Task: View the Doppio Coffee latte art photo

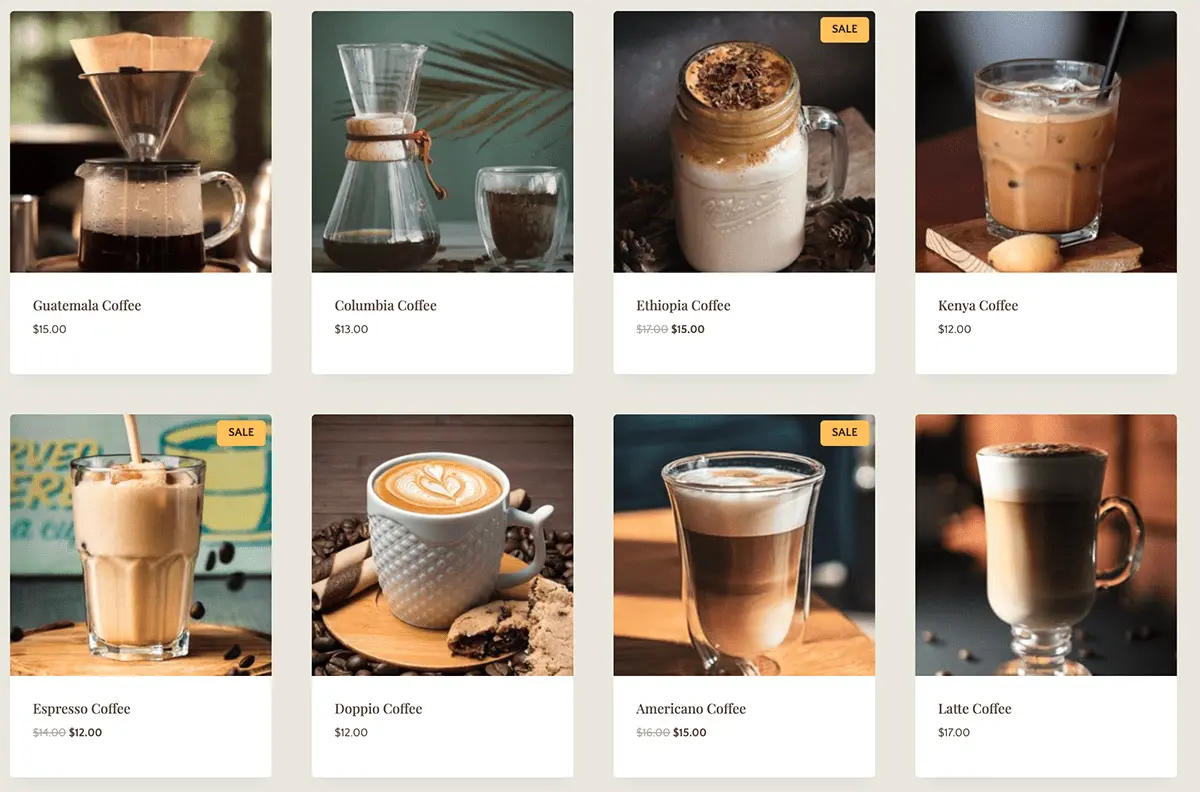Action: (443, 545)
